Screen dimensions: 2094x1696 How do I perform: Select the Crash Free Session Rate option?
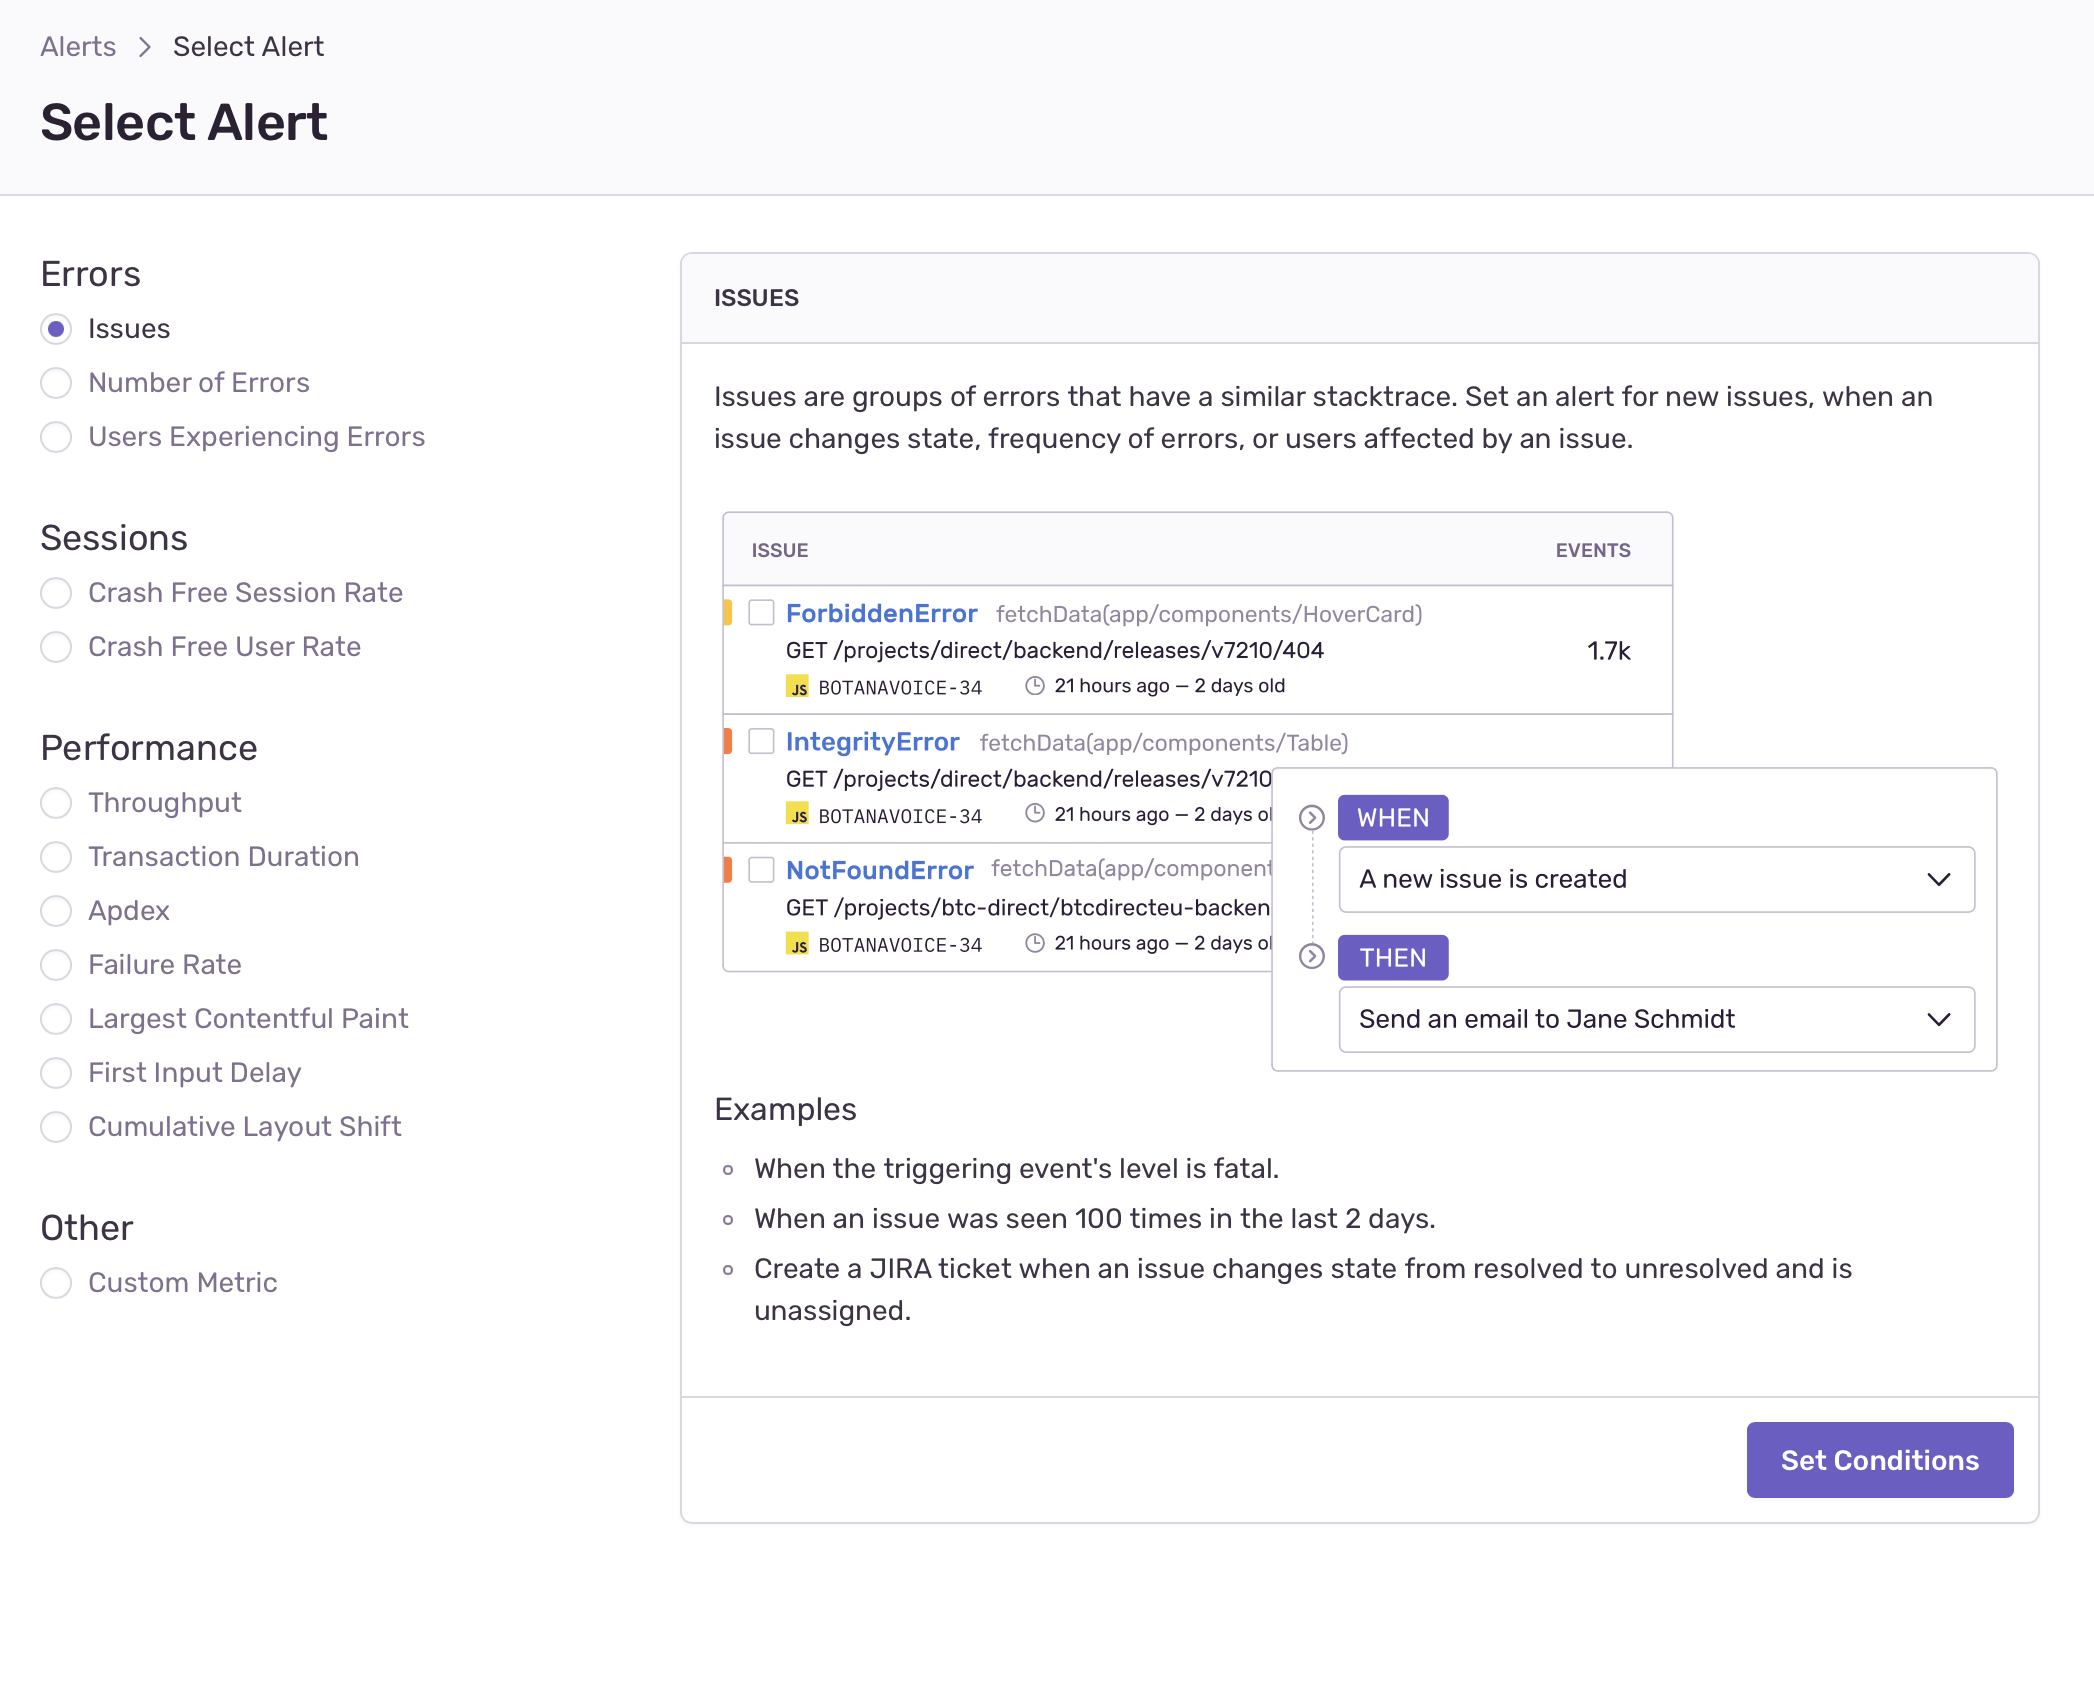(56, 593)
